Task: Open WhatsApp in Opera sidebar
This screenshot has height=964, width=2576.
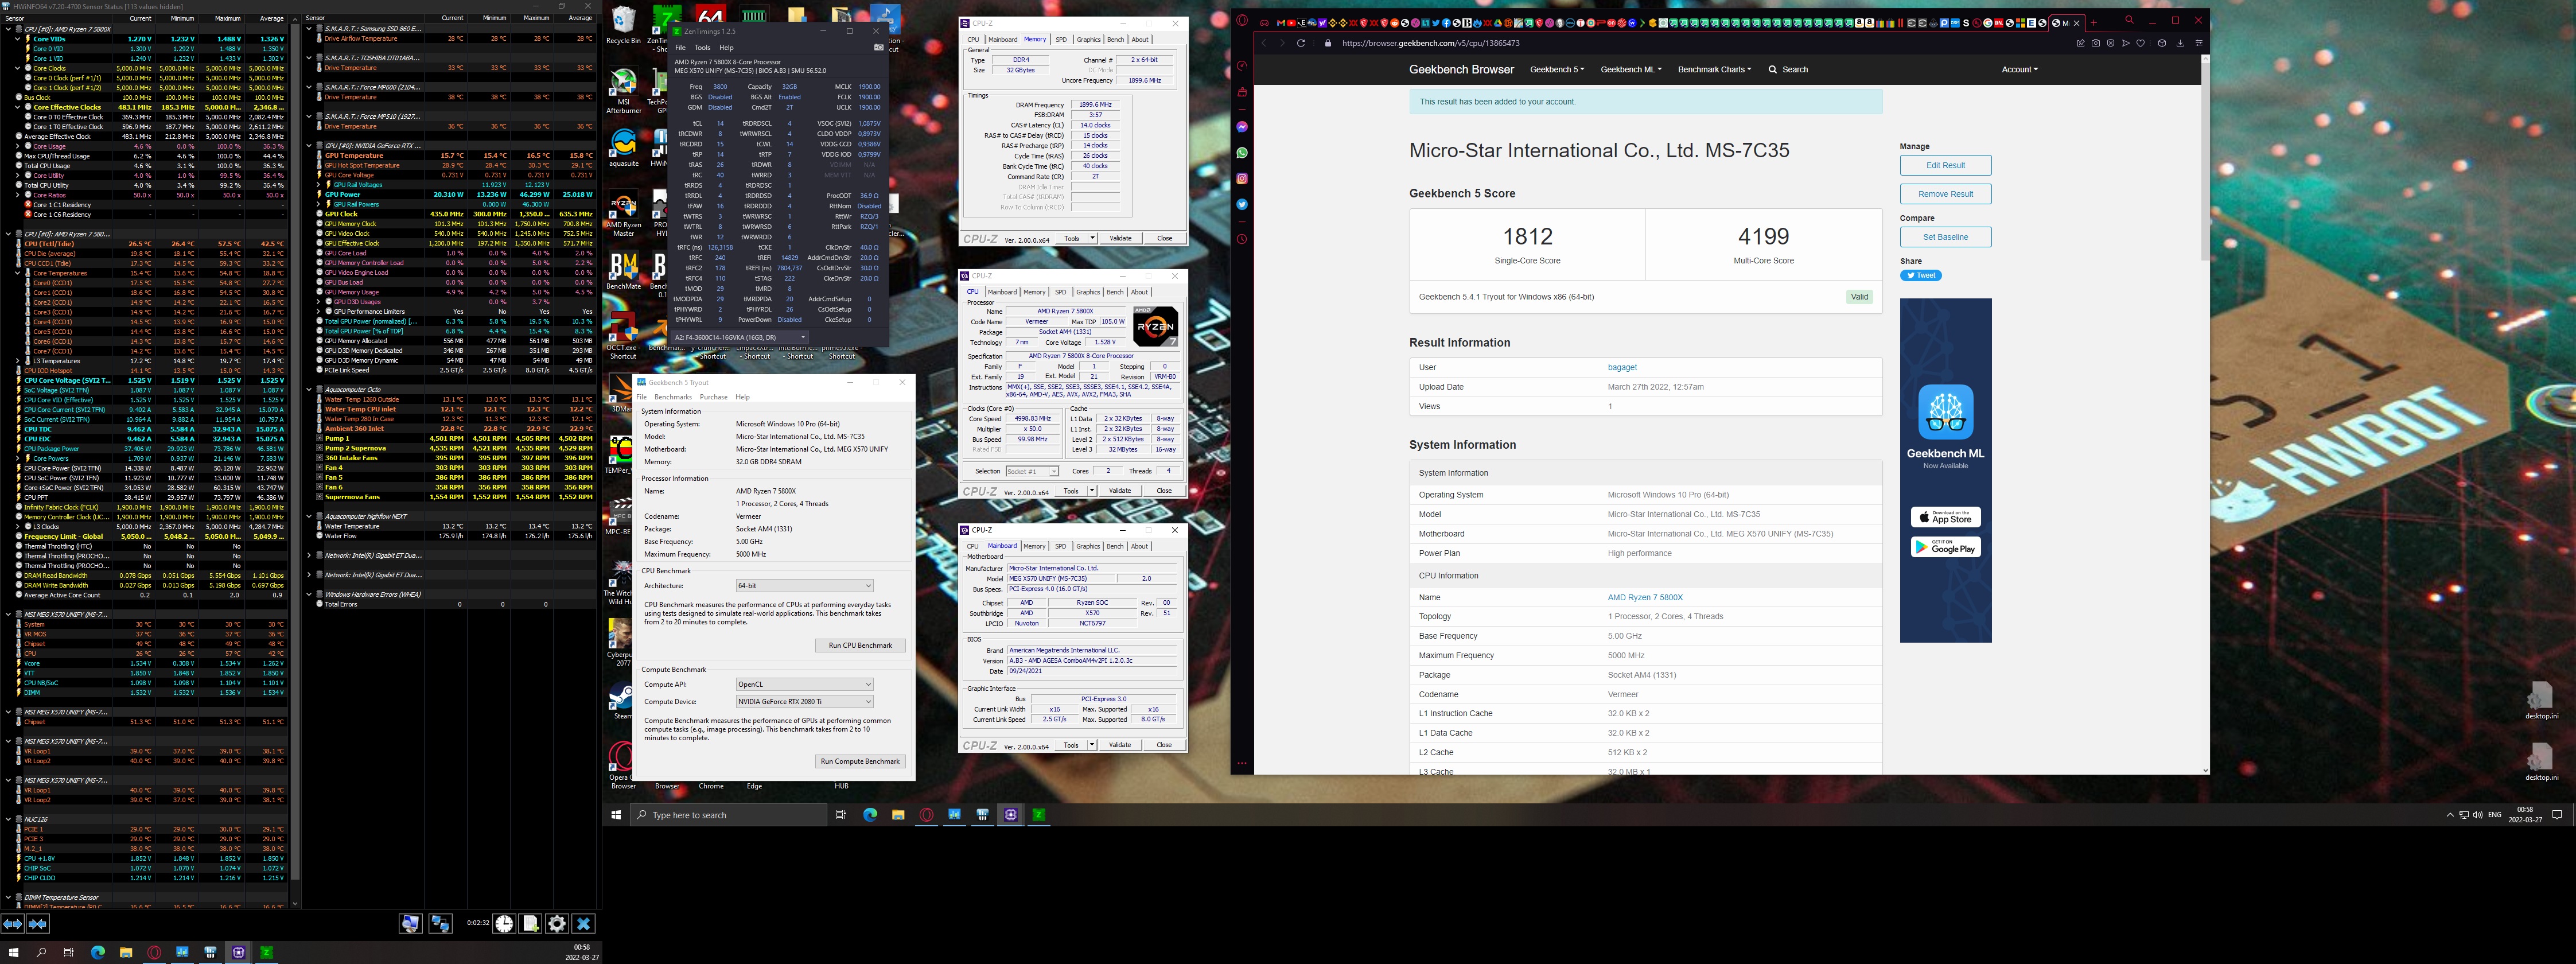Action: click(1242, 153)
